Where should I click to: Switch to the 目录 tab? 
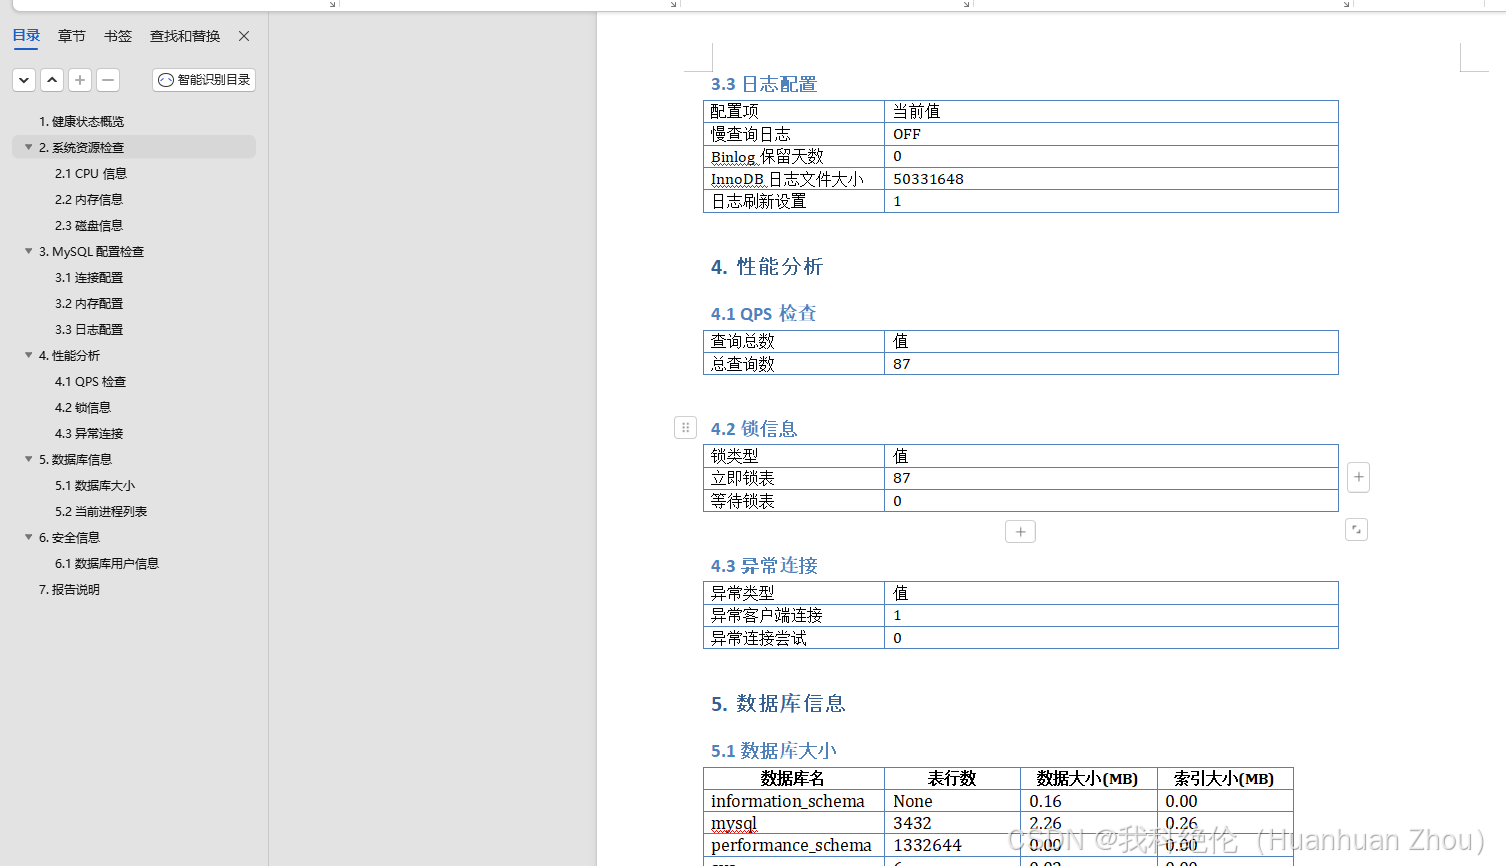[x=26, y=36]
